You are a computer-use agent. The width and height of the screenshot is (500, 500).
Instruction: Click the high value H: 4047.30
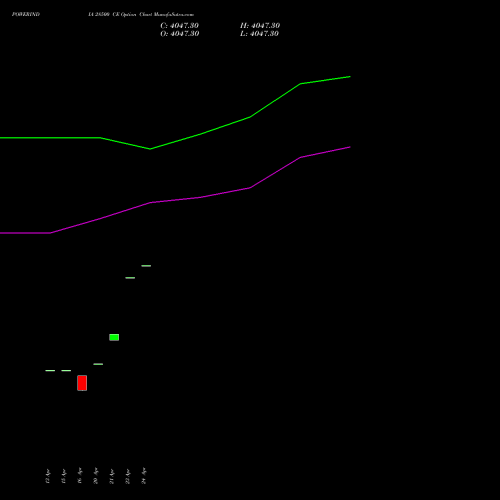click(x=260, y=26)
